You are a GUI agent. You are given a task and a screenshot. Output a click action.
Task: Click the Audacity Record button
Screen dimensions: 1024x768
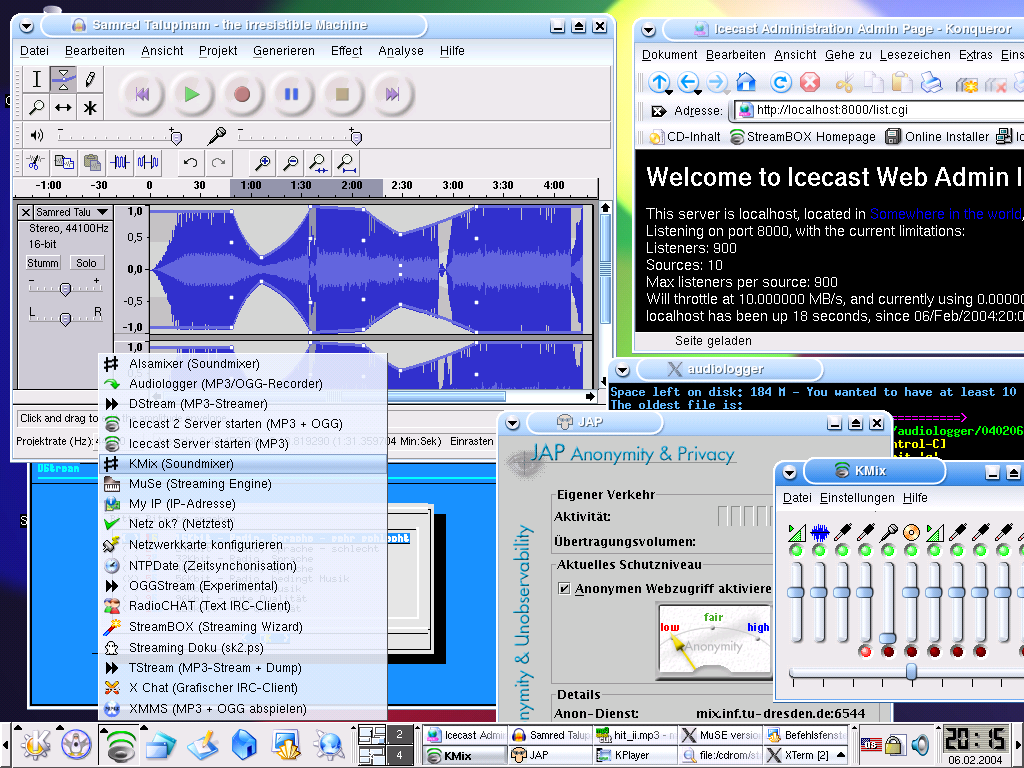(x=242, y=94)
